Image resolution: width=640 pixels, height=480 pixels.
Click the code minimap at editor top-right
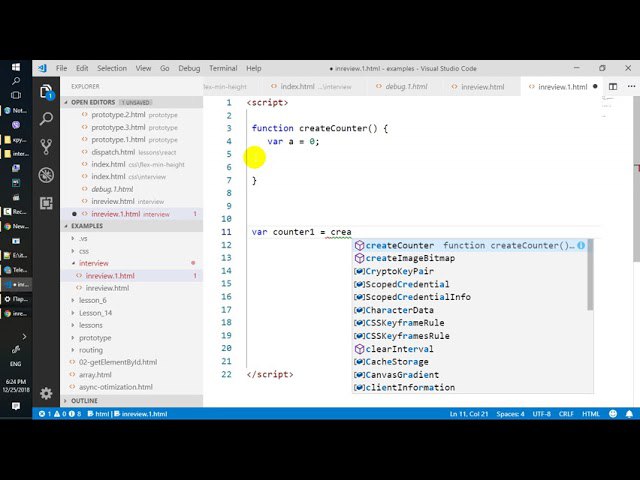point(607,107)
